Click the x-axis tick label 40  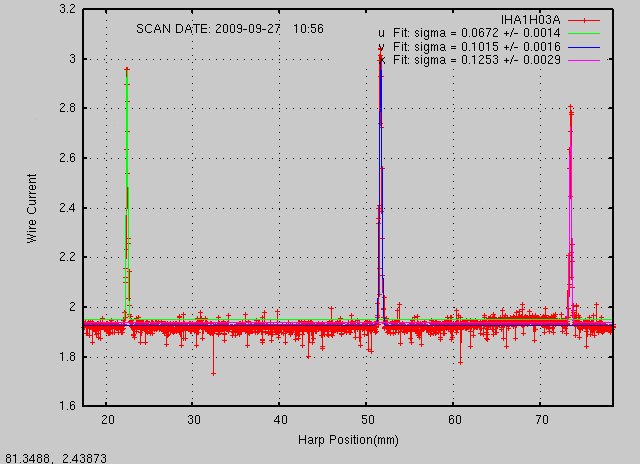280,420
